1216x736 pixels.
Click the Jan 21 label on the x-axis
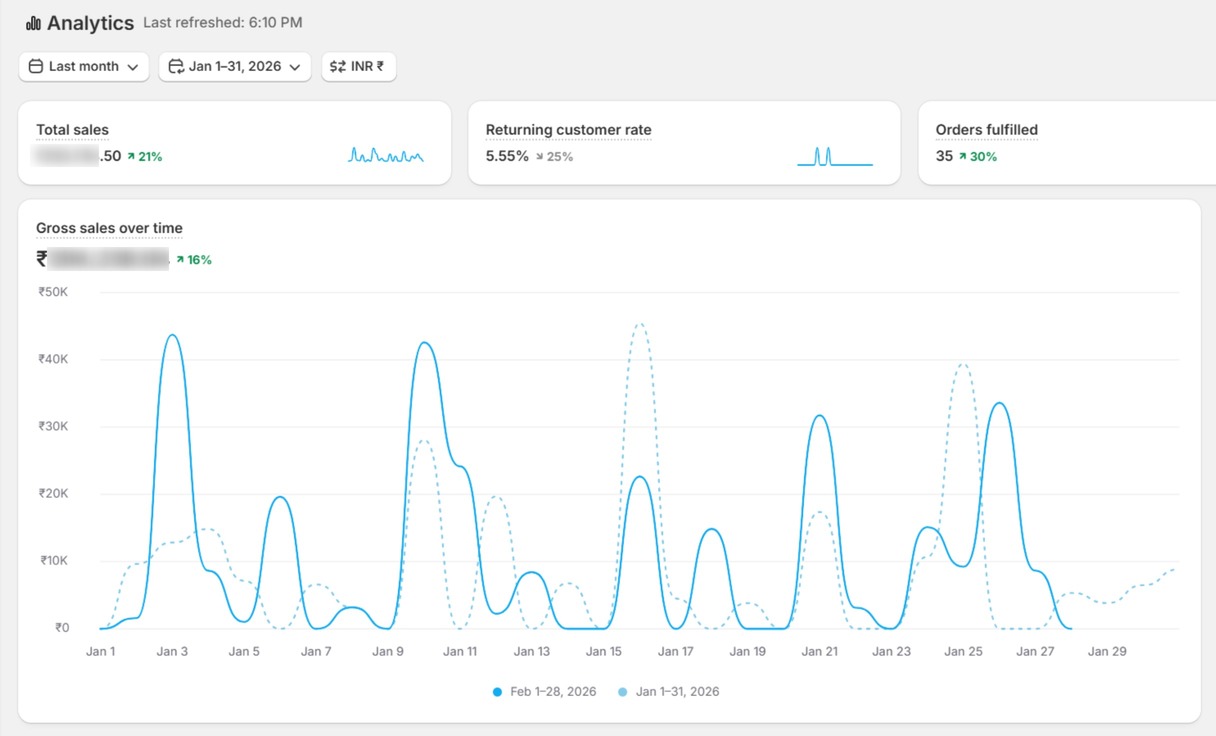(x=819, y=652)
